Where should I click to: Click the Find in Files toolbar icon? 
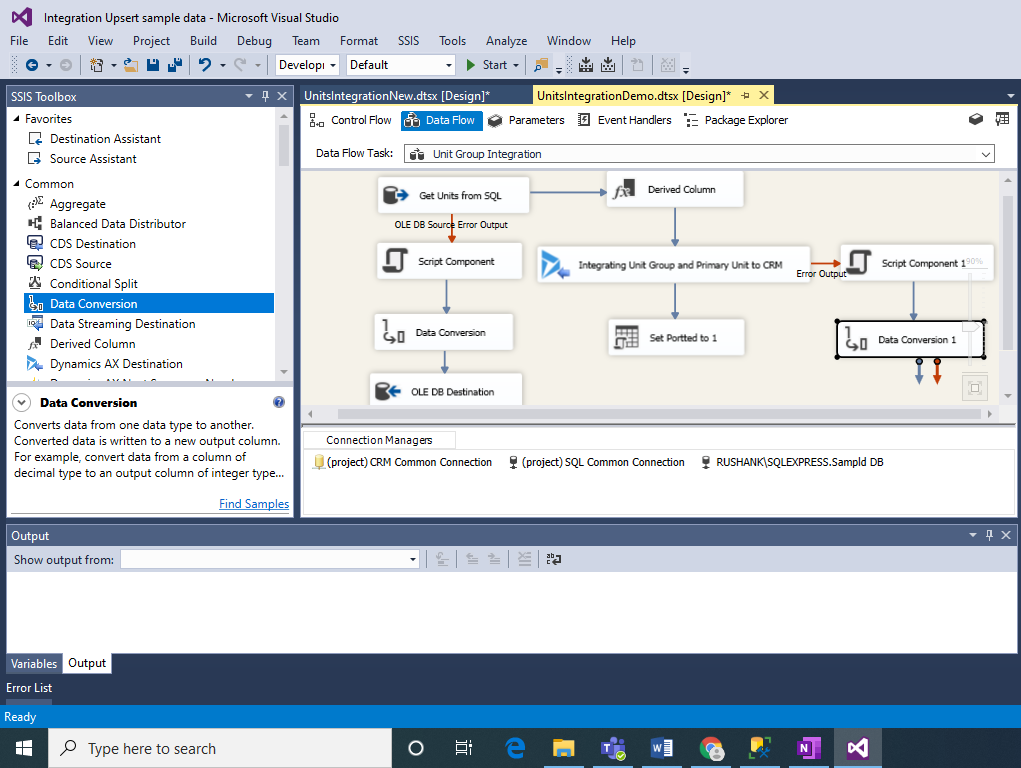(x=540, y=64)
